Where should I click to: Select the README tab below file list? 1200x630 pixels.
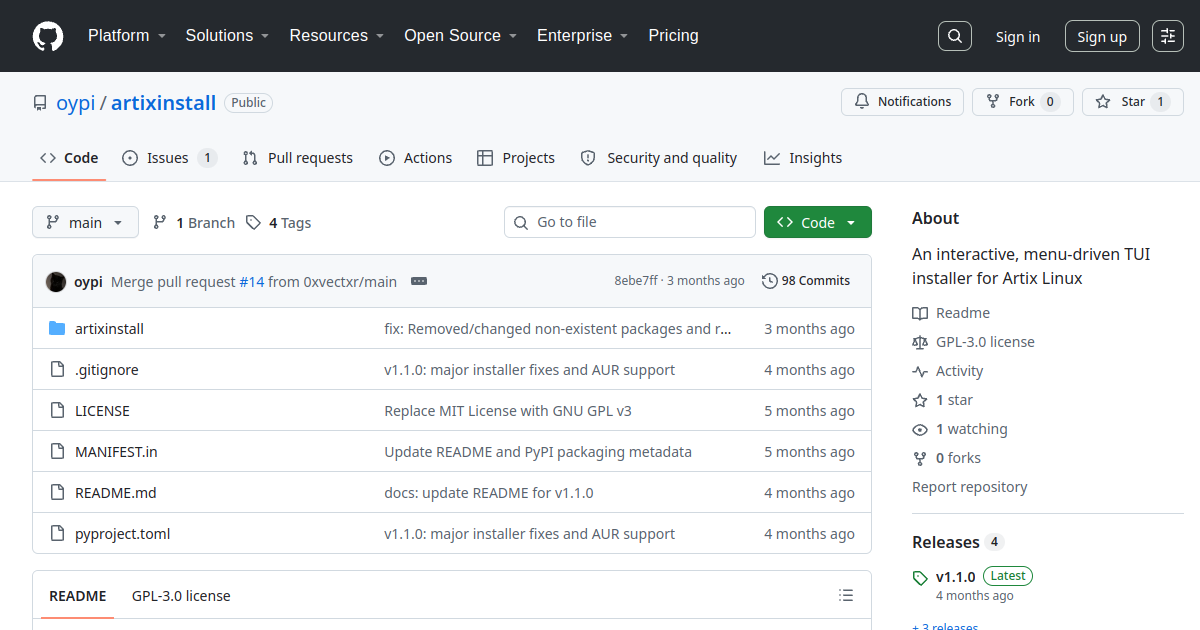(x=77, y=596)
